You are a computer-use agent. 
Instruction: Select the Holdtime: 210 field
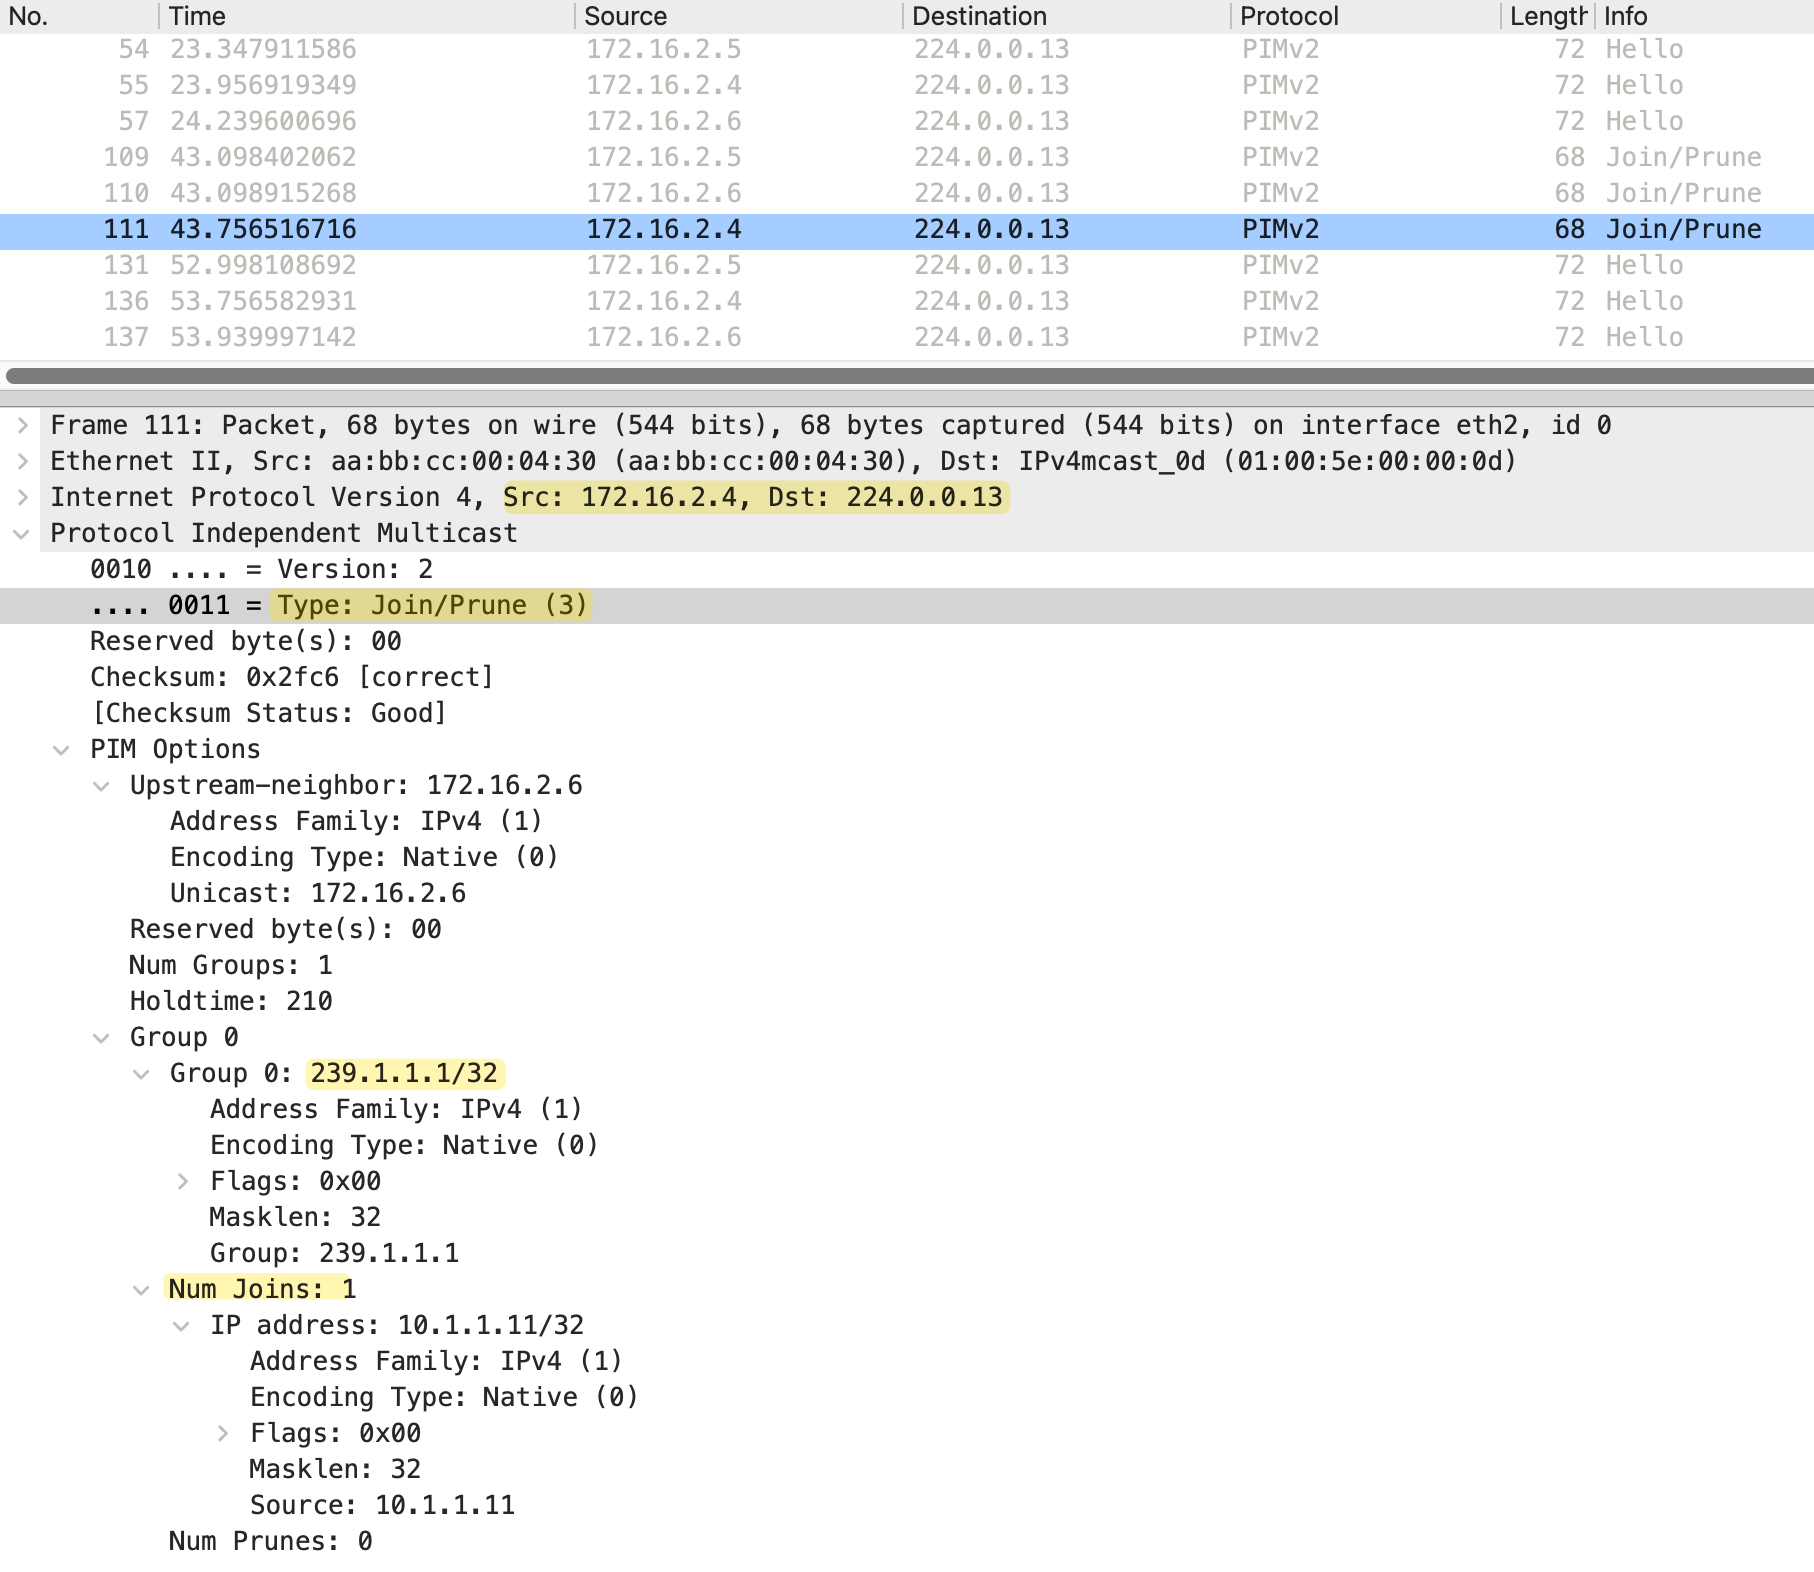point(231,1001)
